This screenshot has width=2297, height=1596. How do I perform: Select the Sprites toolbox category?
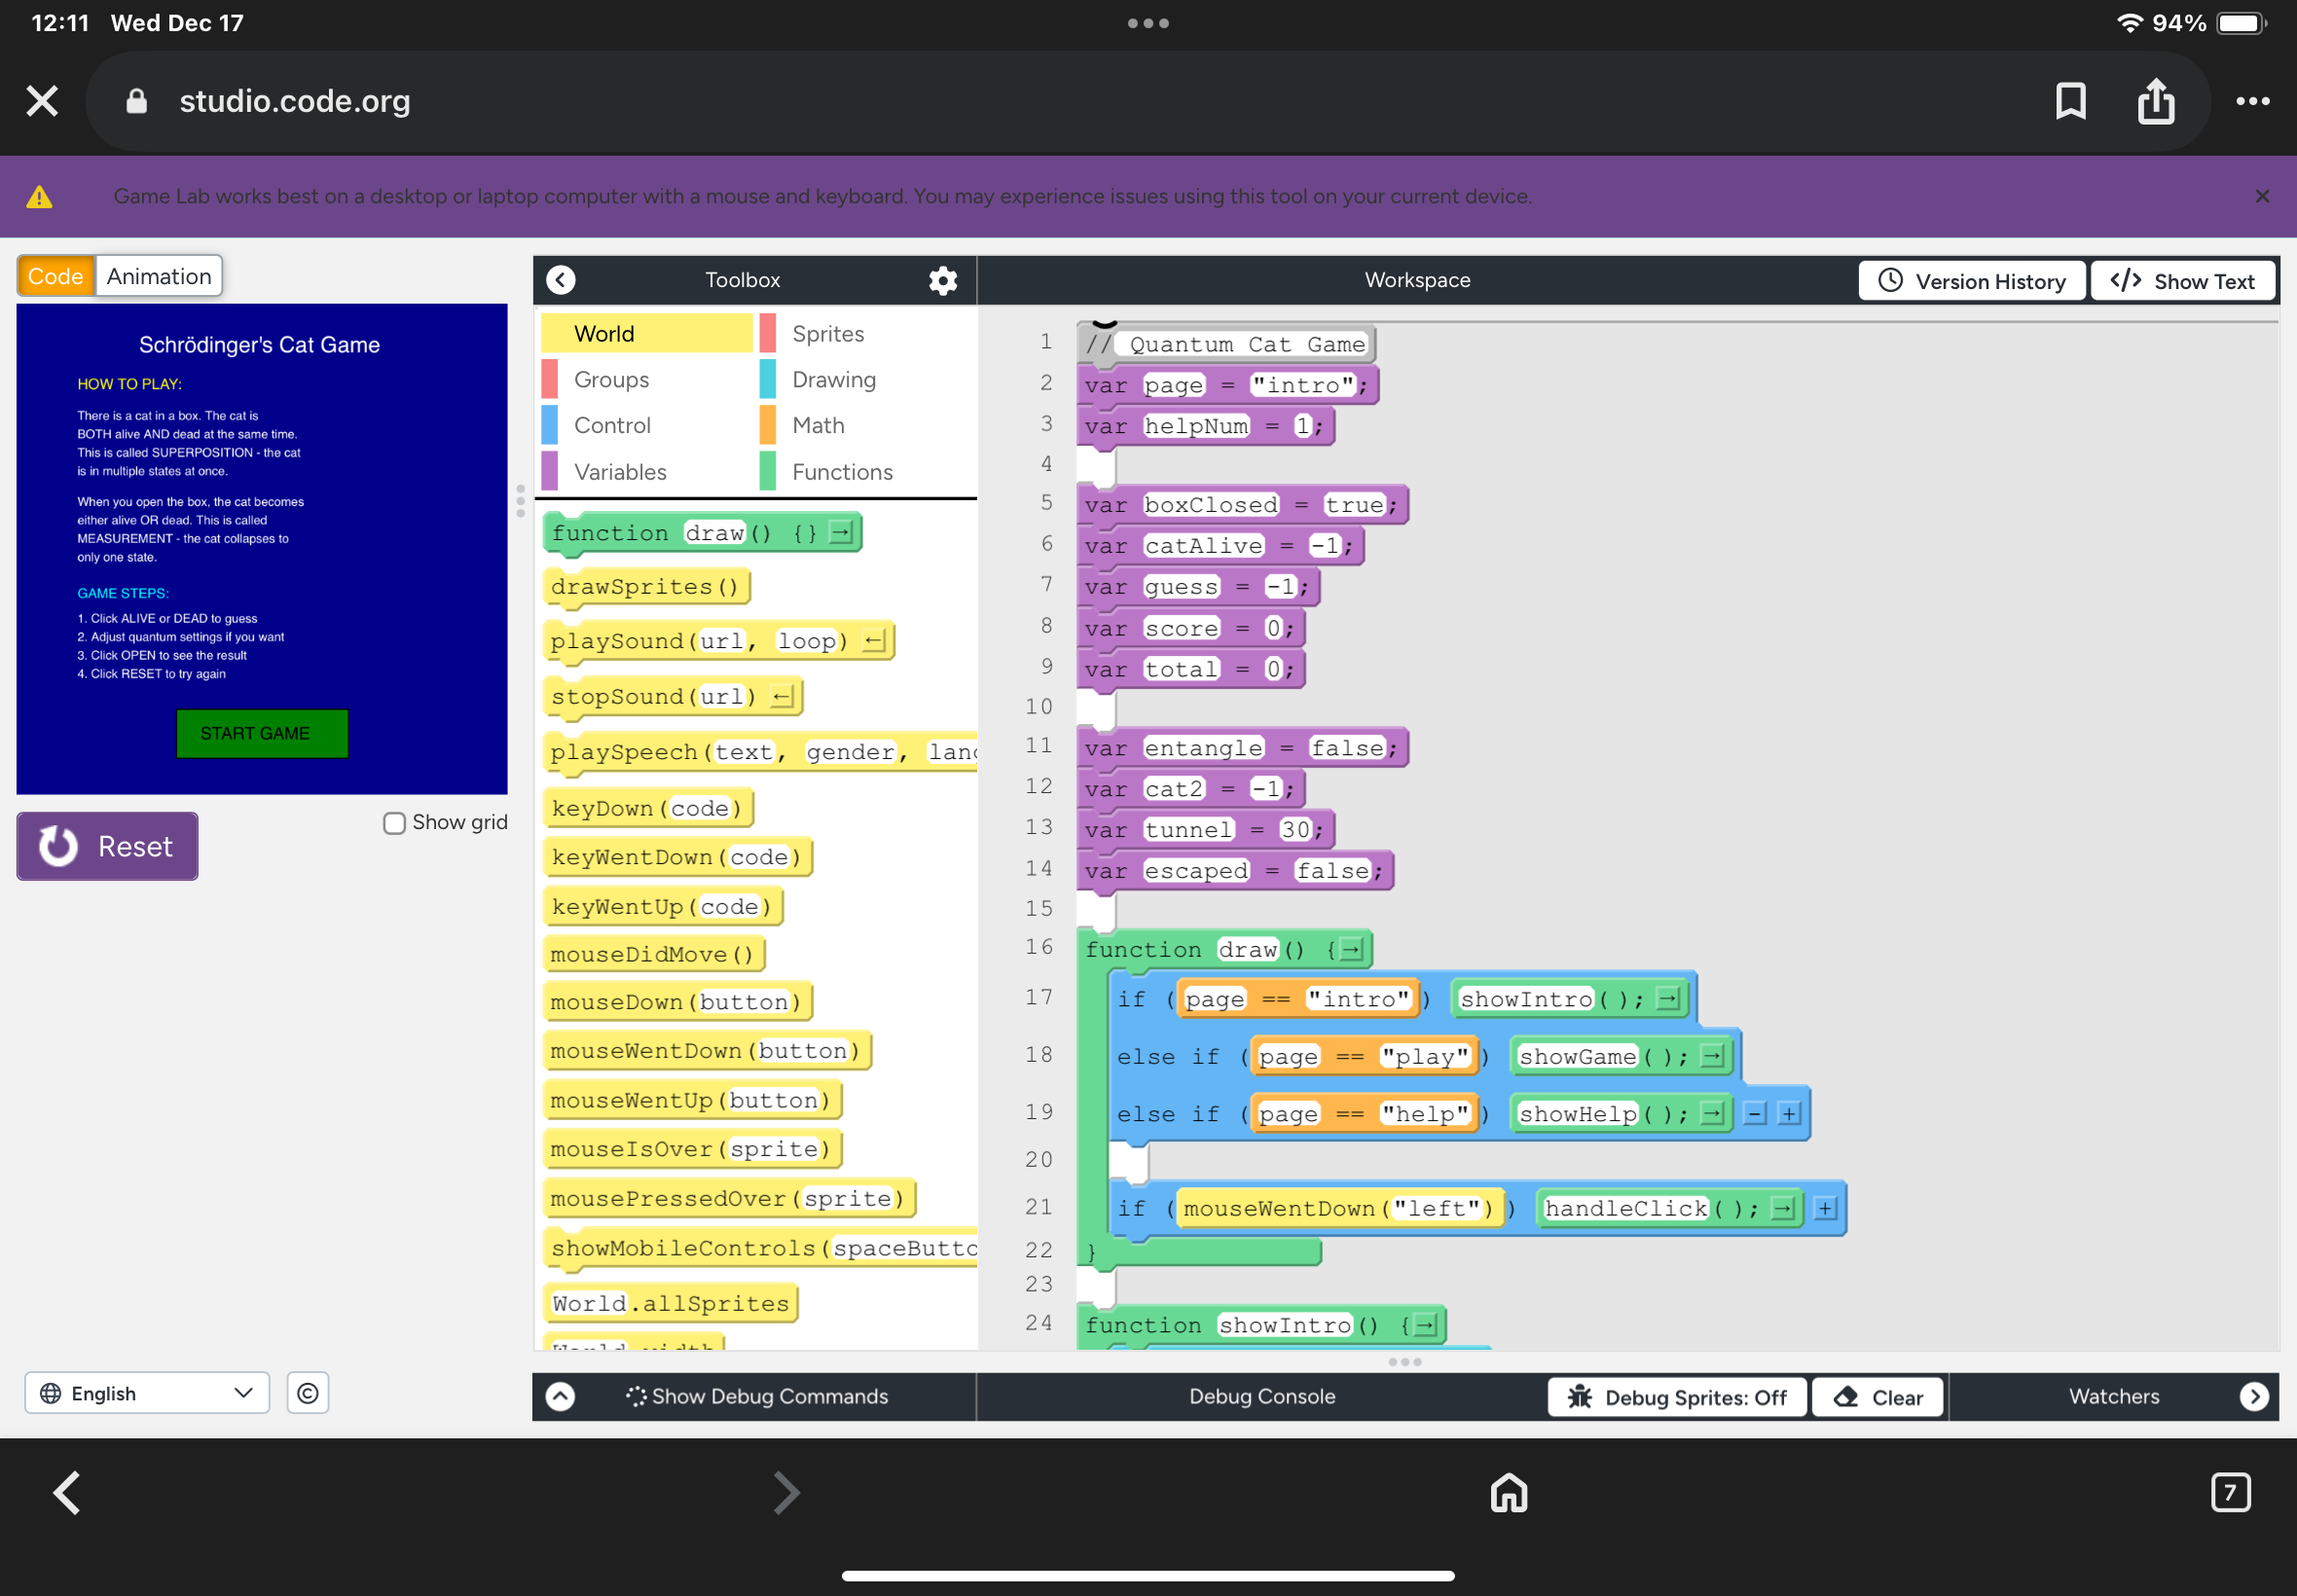[828, 334]
